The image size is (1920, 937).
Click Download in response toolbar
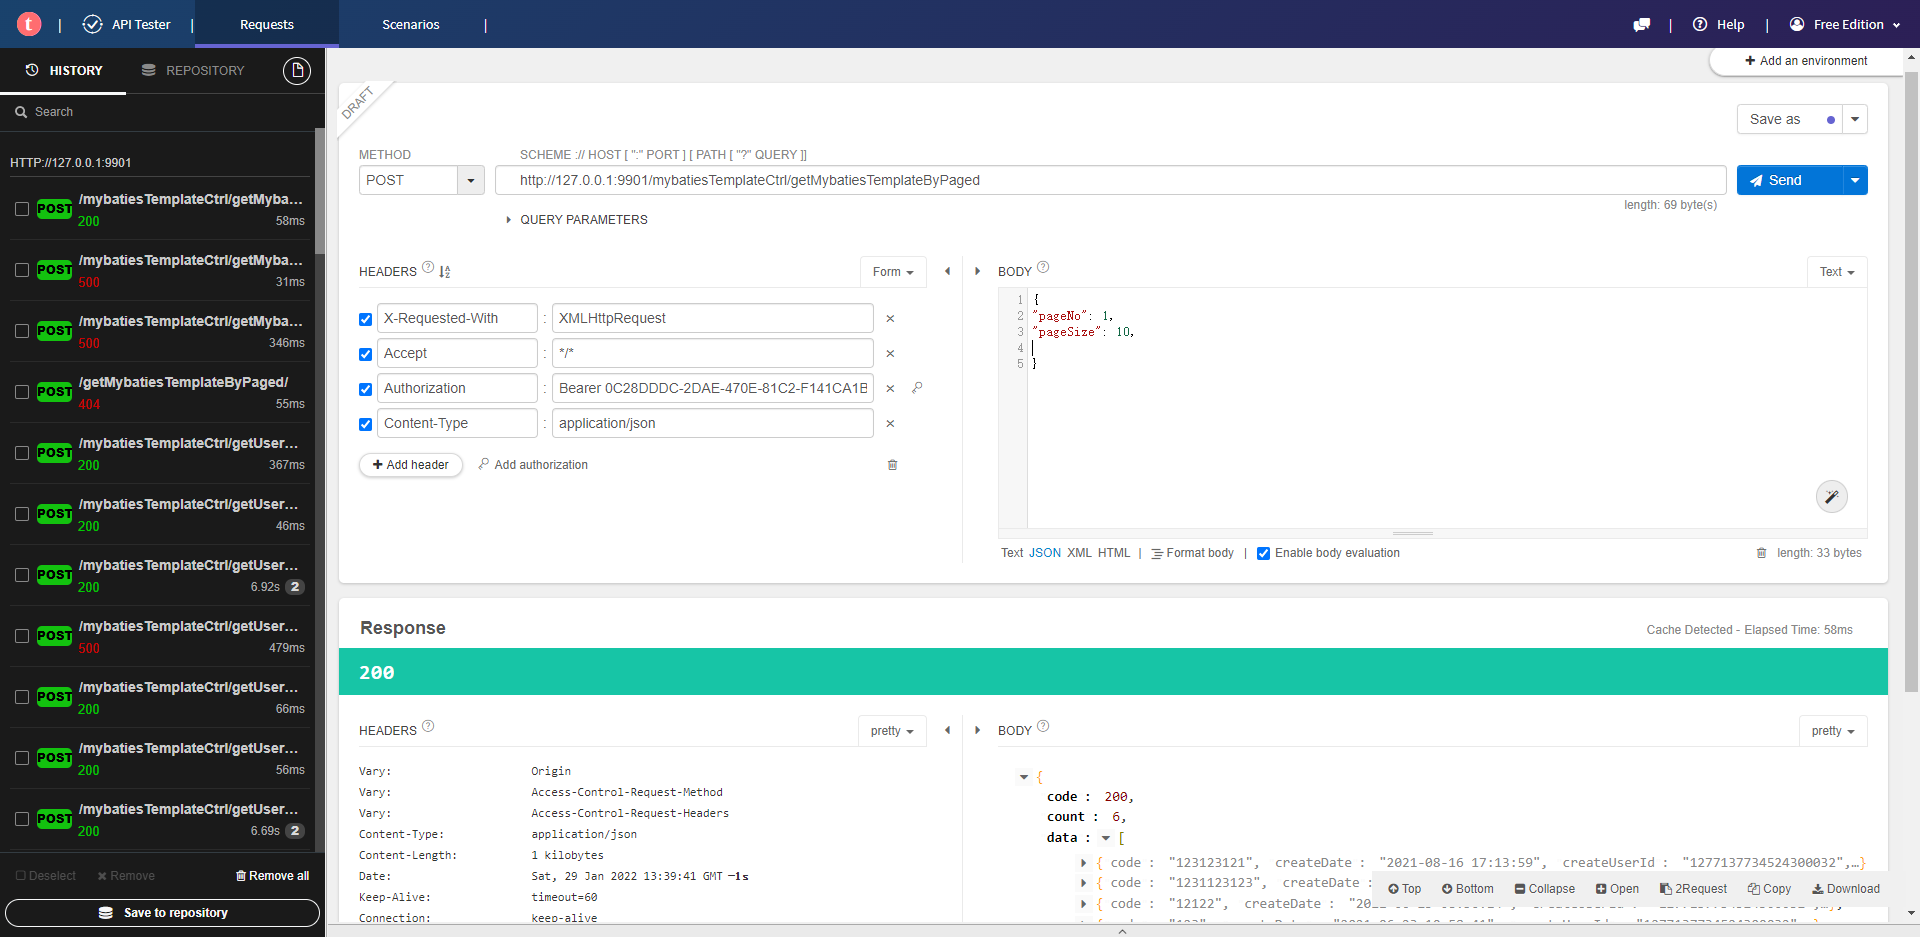click(x=1846, y=889)
